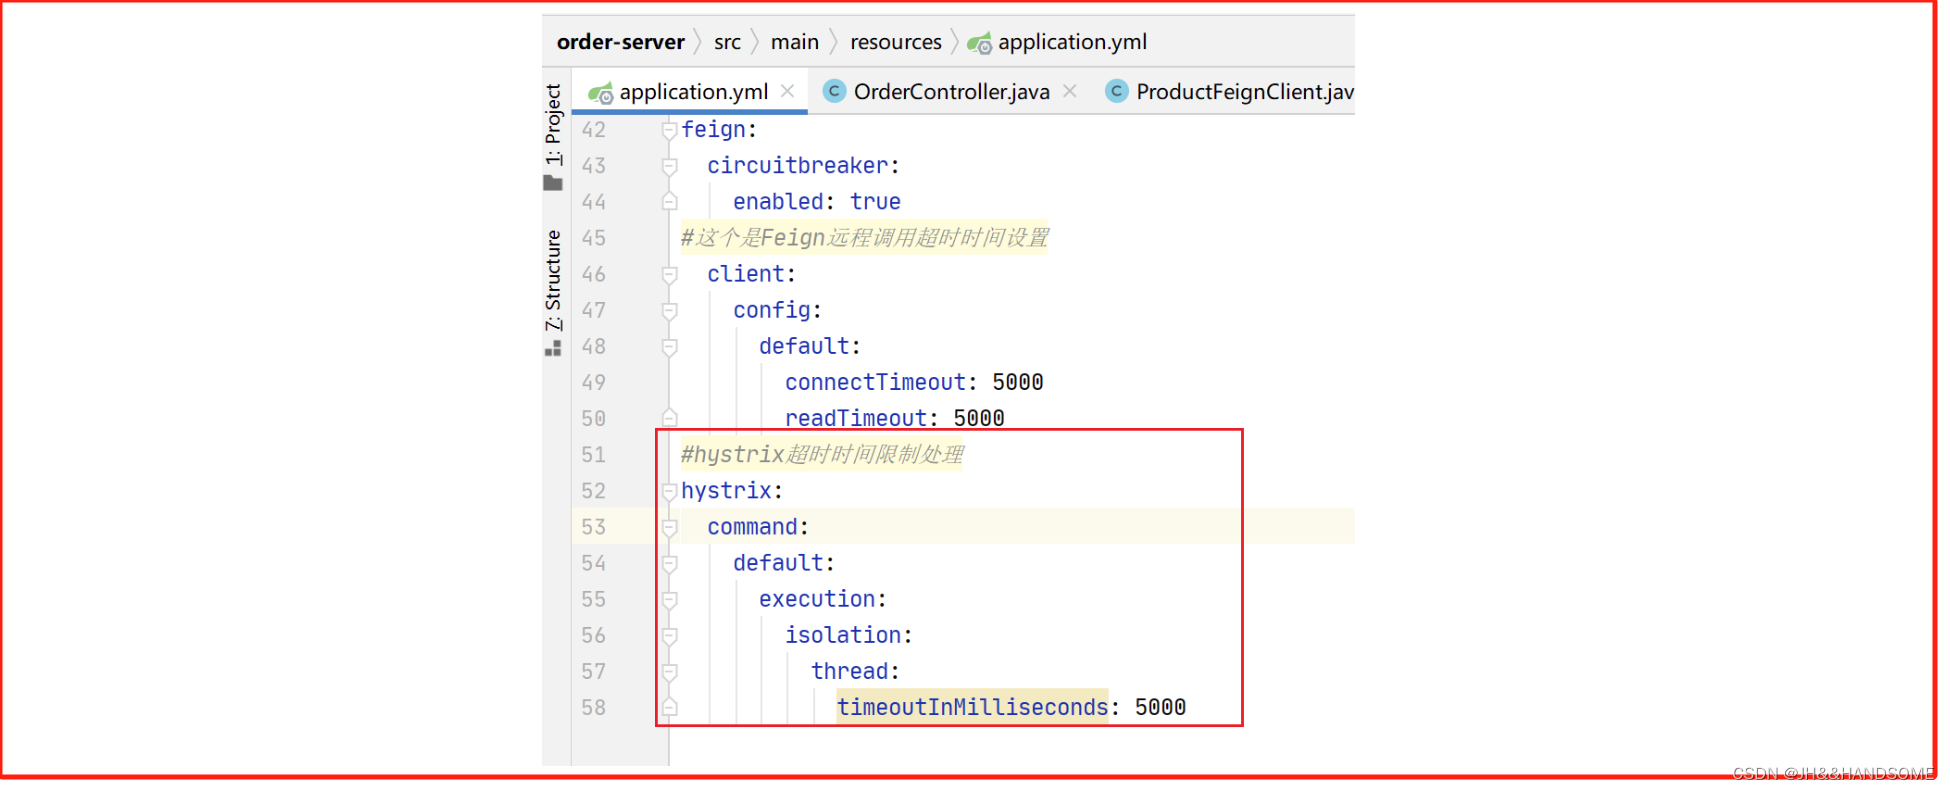Select application.yml in the breadcrumb path
This screenshot has width=1950, height=790.
click(x=1072, y=42)
